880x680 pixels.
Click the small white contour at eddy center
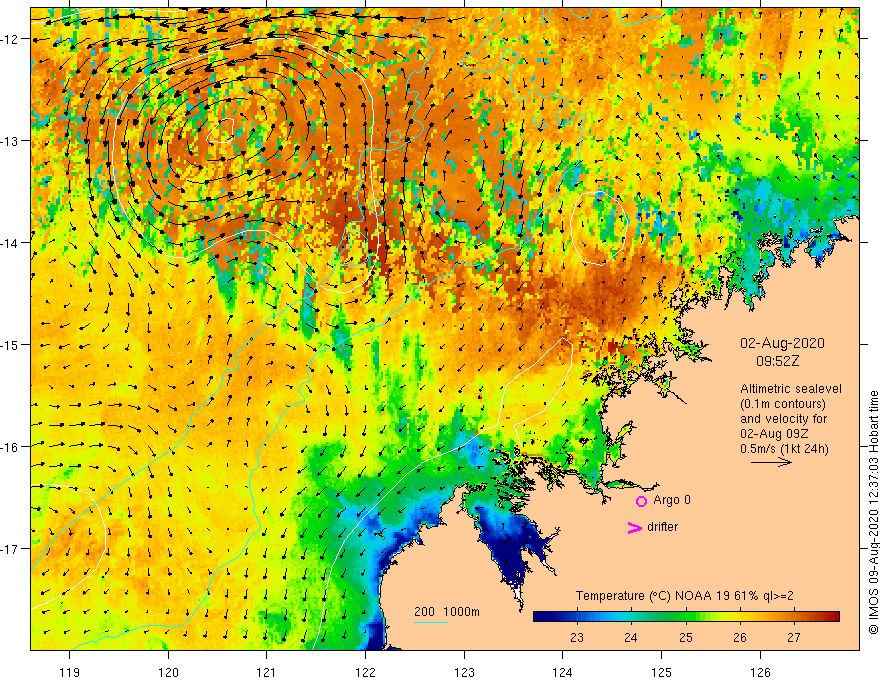point(221,131)
